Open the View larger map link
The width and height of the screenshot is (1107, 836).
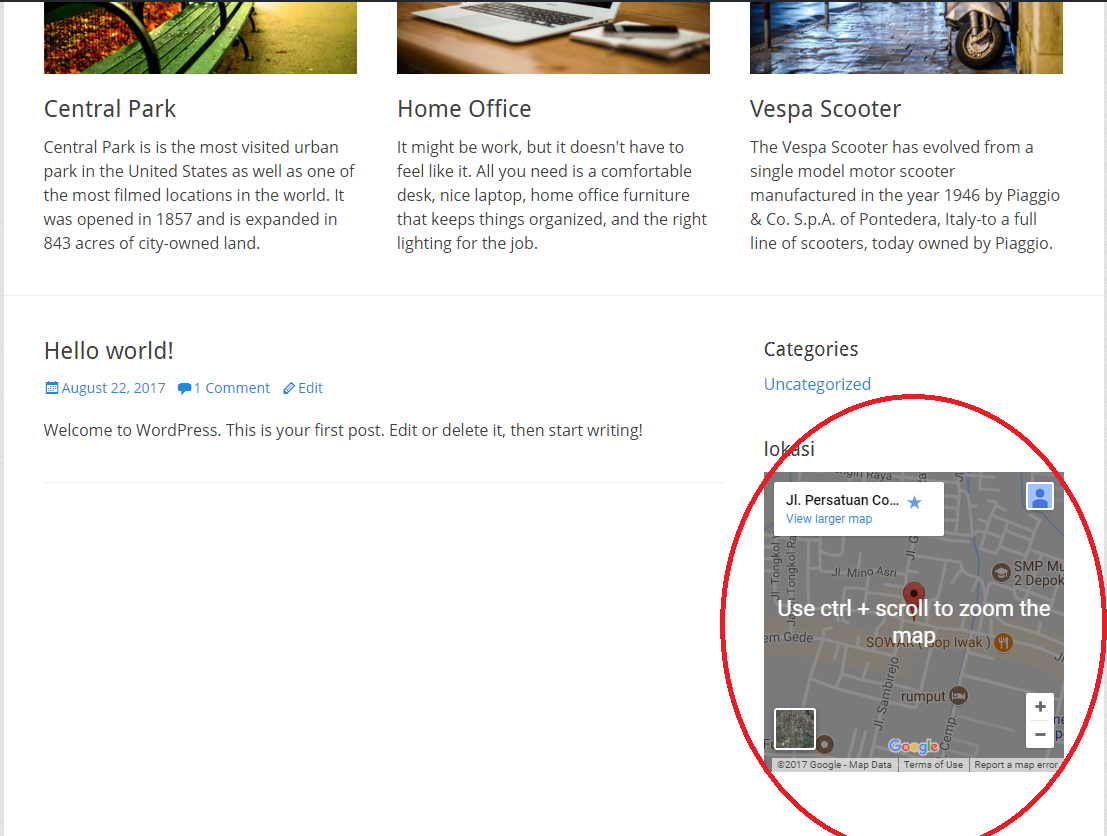[829, 519]
